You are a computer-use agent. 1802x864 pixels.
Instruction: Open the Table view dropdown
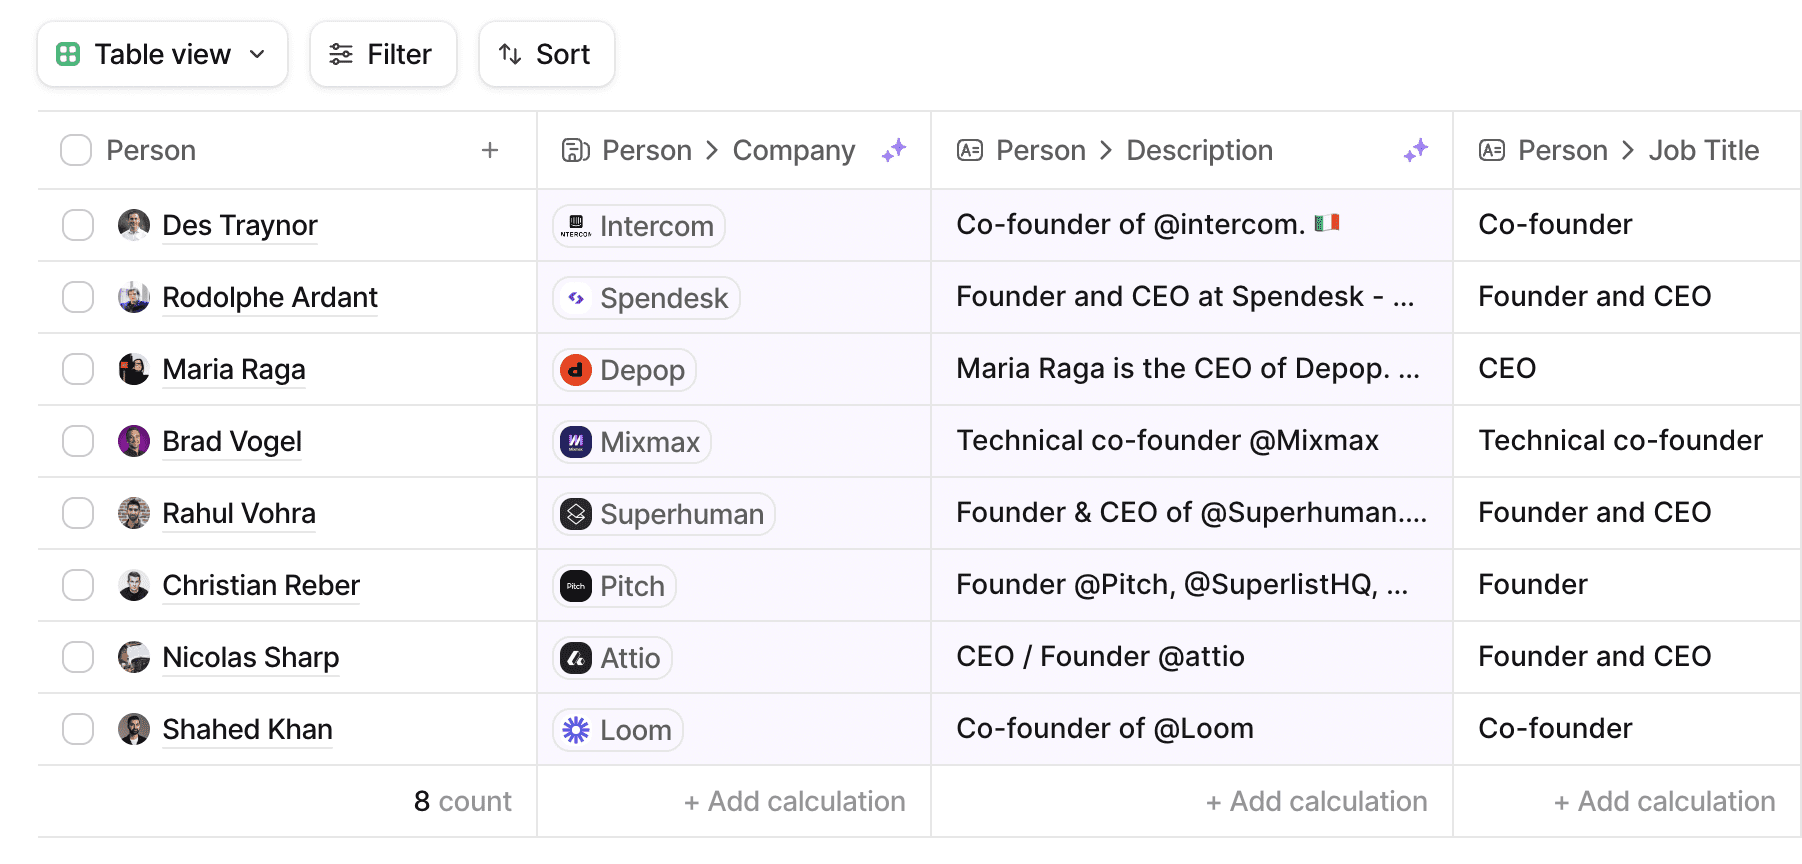[162, 54]
